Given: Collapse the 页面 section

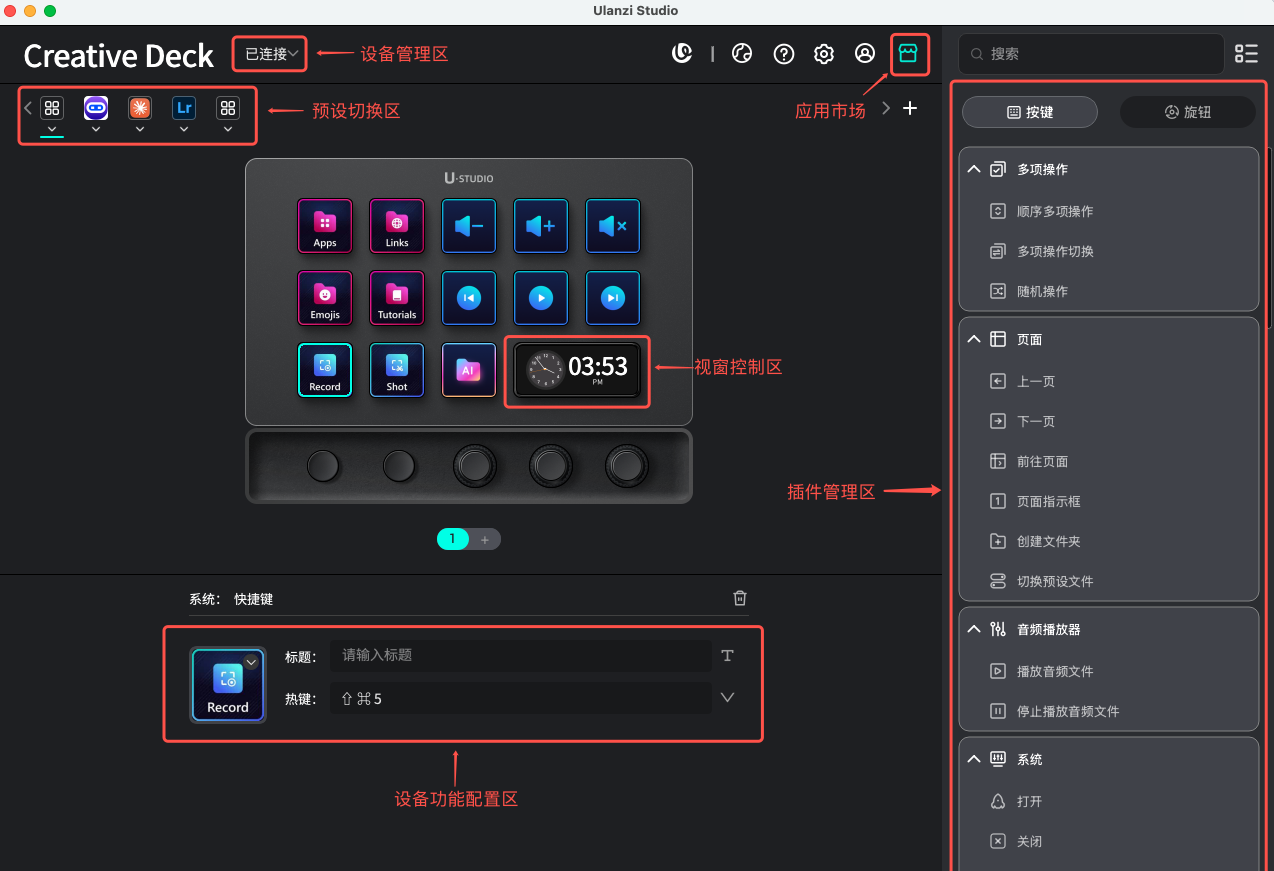Looking at the screenshot, I should (974, 340).
